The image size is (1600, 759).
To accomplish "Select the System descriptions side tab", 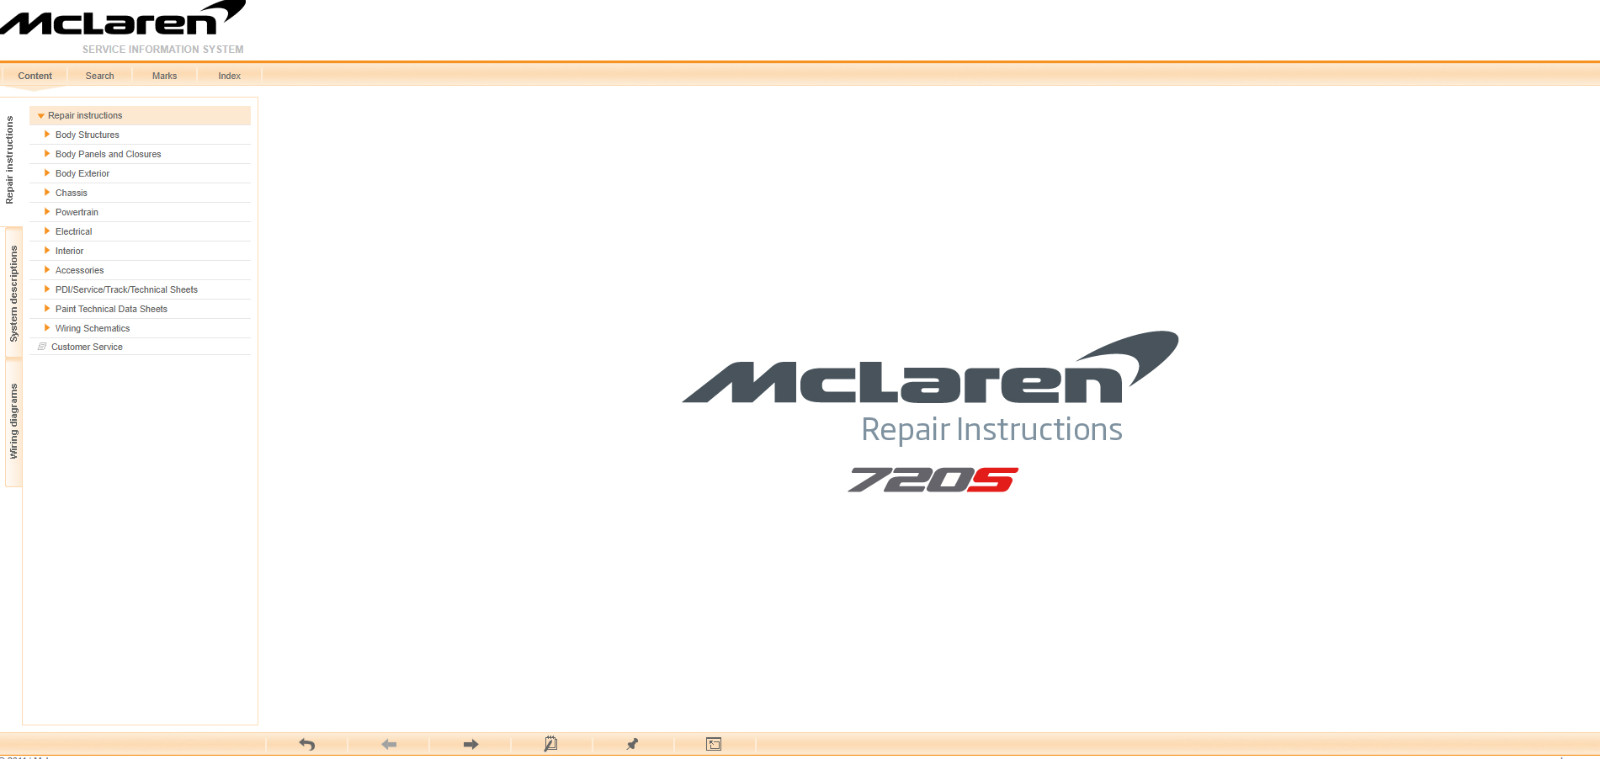I will (x=13, y=294).
